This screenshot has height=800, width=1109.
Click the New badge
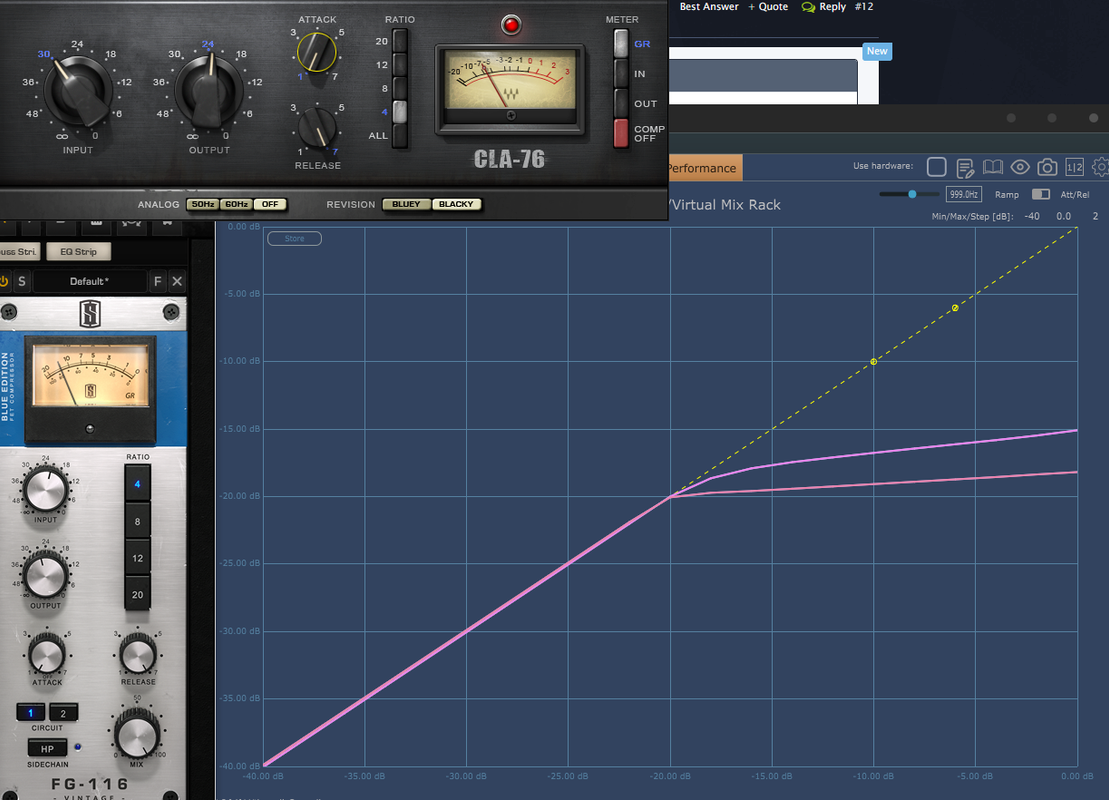877,51
